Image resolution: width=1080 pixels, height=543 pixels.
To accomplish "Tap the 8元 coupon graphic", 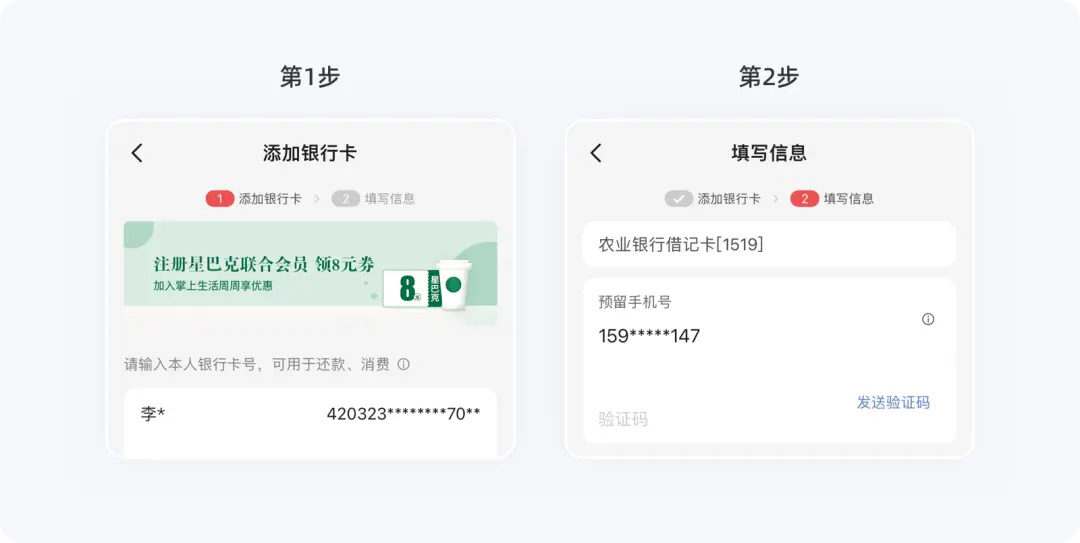I will point(412,288).
